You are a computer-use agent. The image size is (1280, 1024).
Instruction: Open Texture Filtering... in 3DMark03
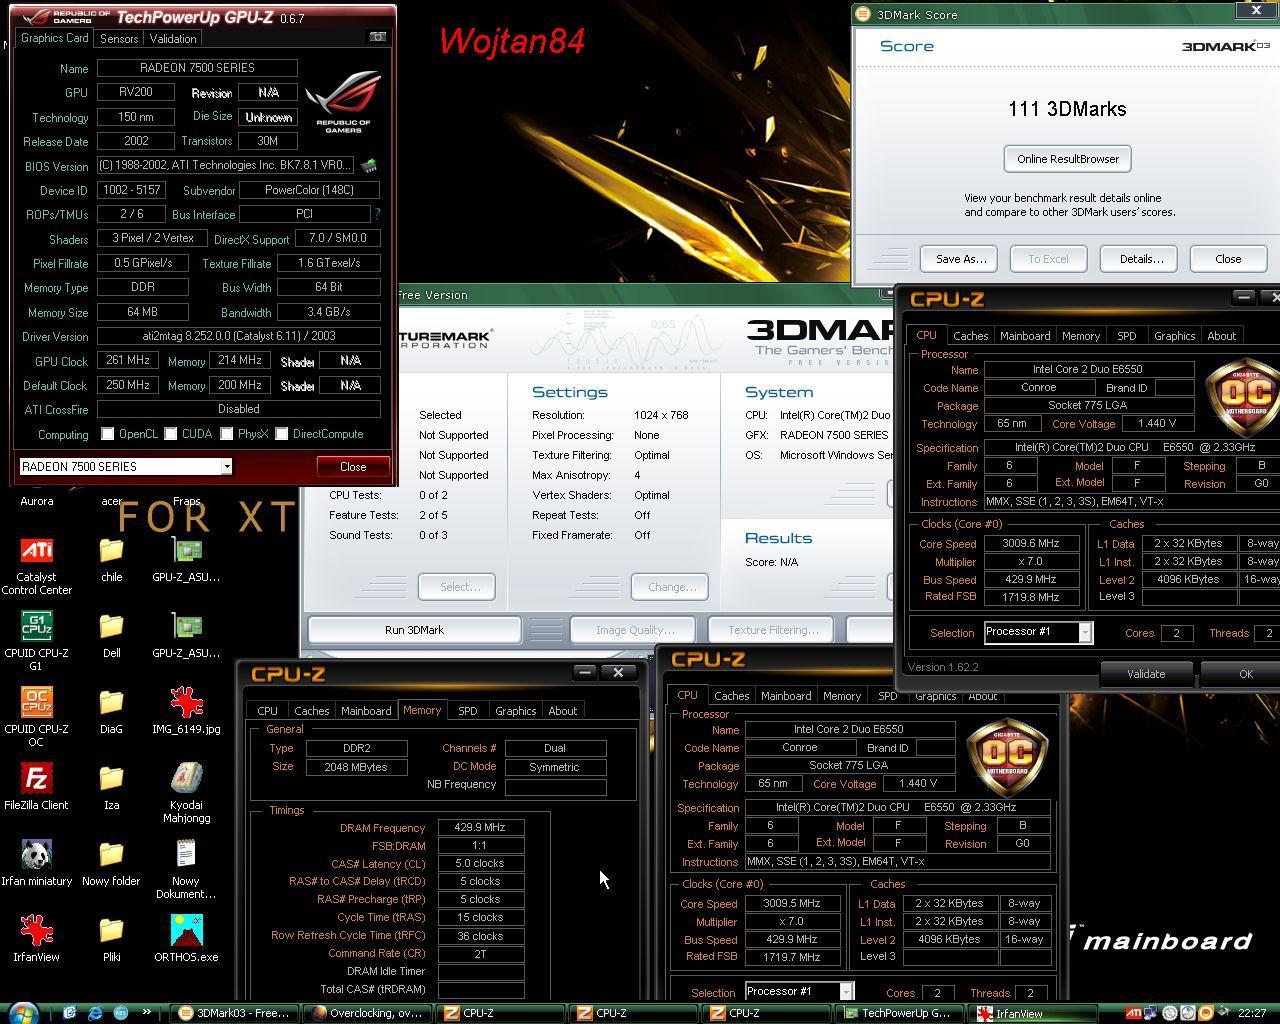[x=773, y=630]
